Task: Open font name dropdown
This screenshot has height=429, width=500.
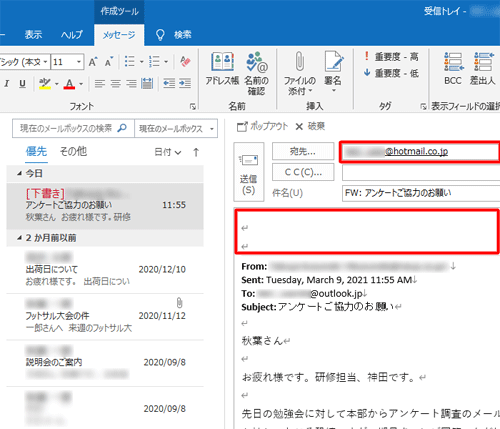Action: (x=45, y=62)
